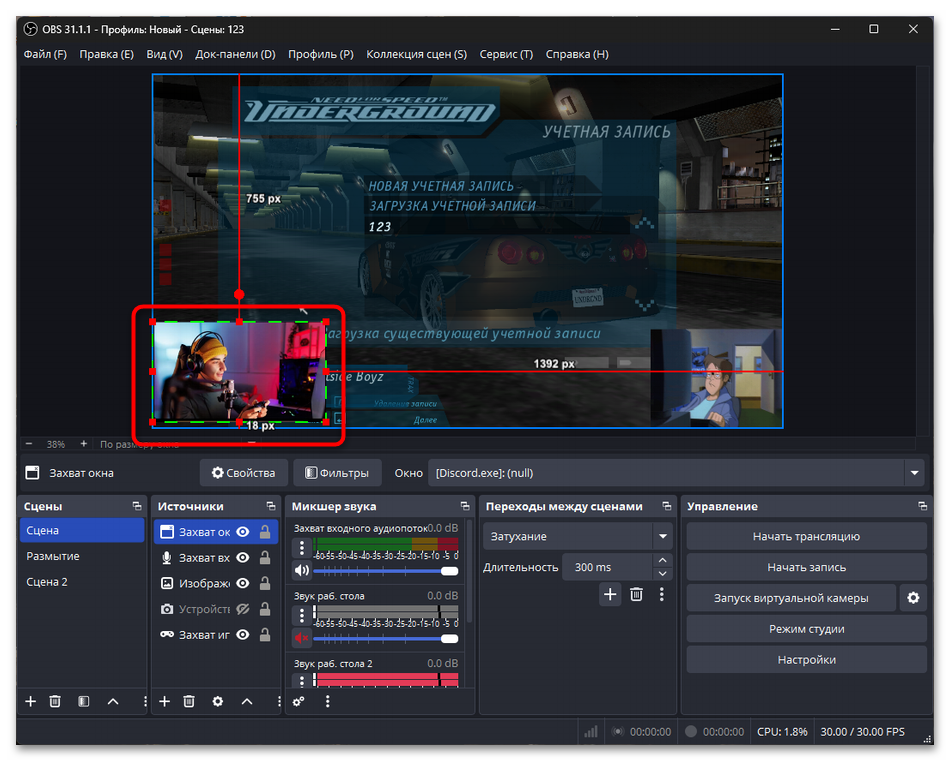The width and height of the screenshot is (950, 761).
Task: Toggle lock on Захват входного source
Action: pyautogui.click(x=265, y=557)
